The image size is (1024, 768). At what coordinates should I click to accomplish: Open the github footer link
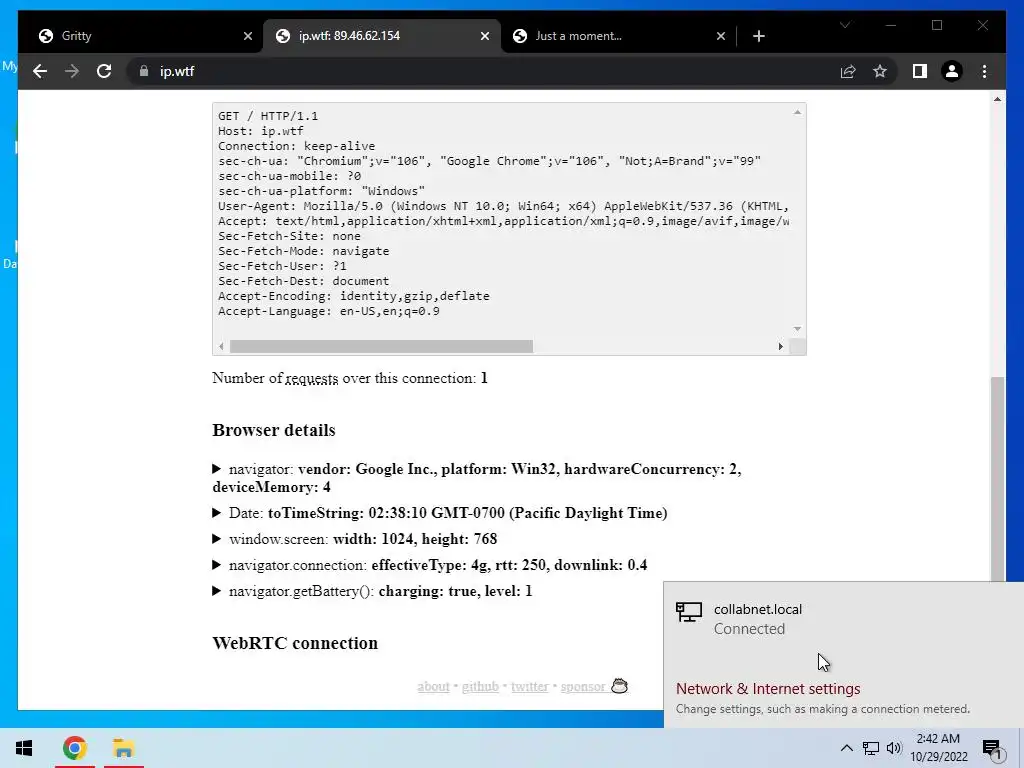pos(480,686)
